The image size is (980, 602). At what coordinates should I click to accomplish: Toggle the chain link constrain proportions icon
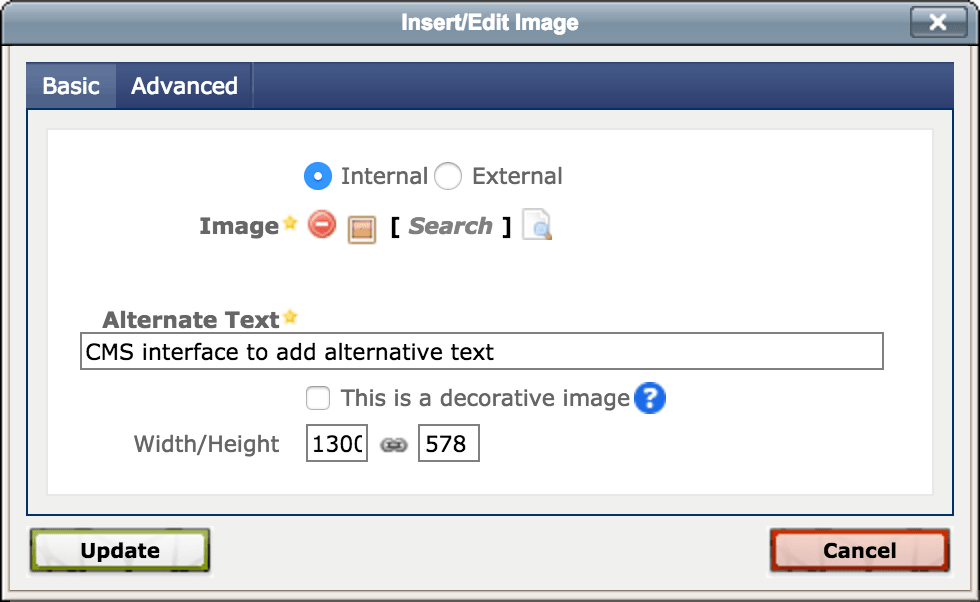click(x=394, y=444)
